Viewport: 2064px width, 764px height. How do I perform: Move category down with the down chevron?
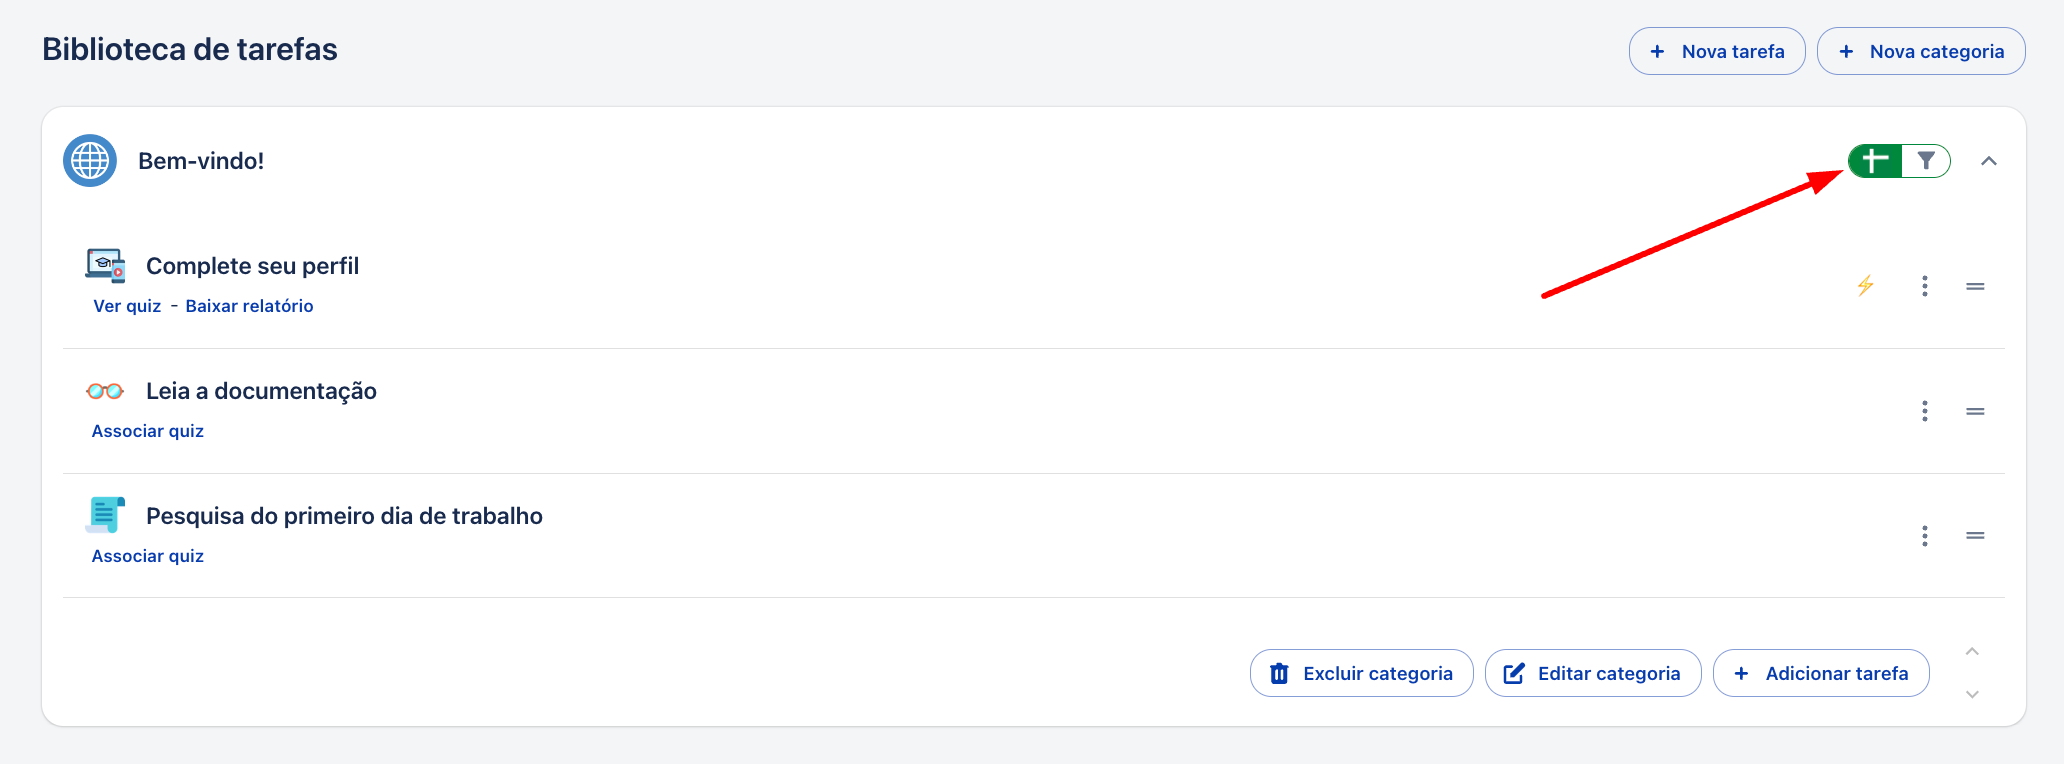(1972, 694)
